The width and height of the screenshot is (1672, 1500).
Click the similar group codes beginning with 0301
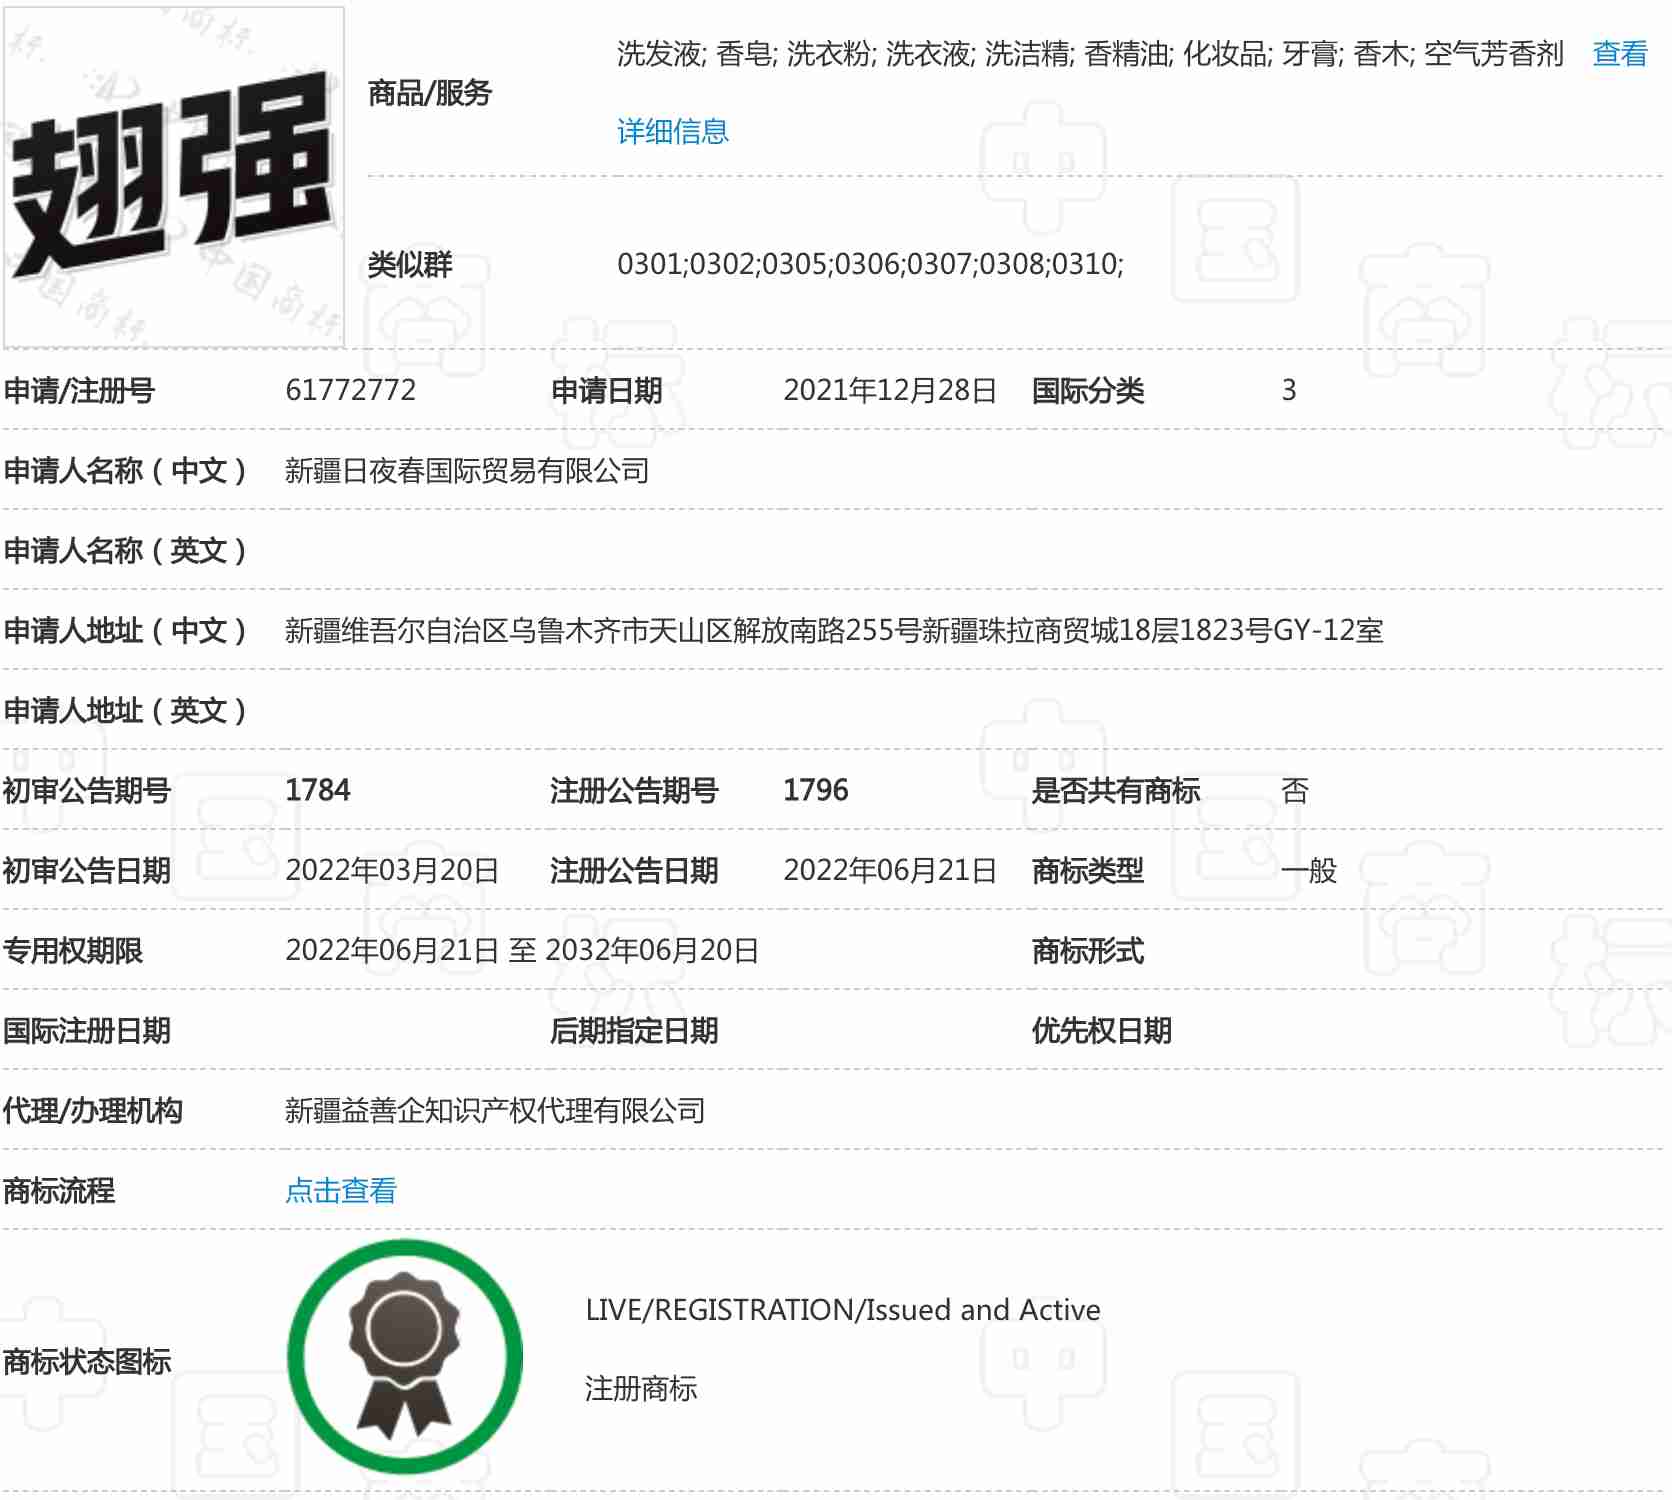coord(870,264)
